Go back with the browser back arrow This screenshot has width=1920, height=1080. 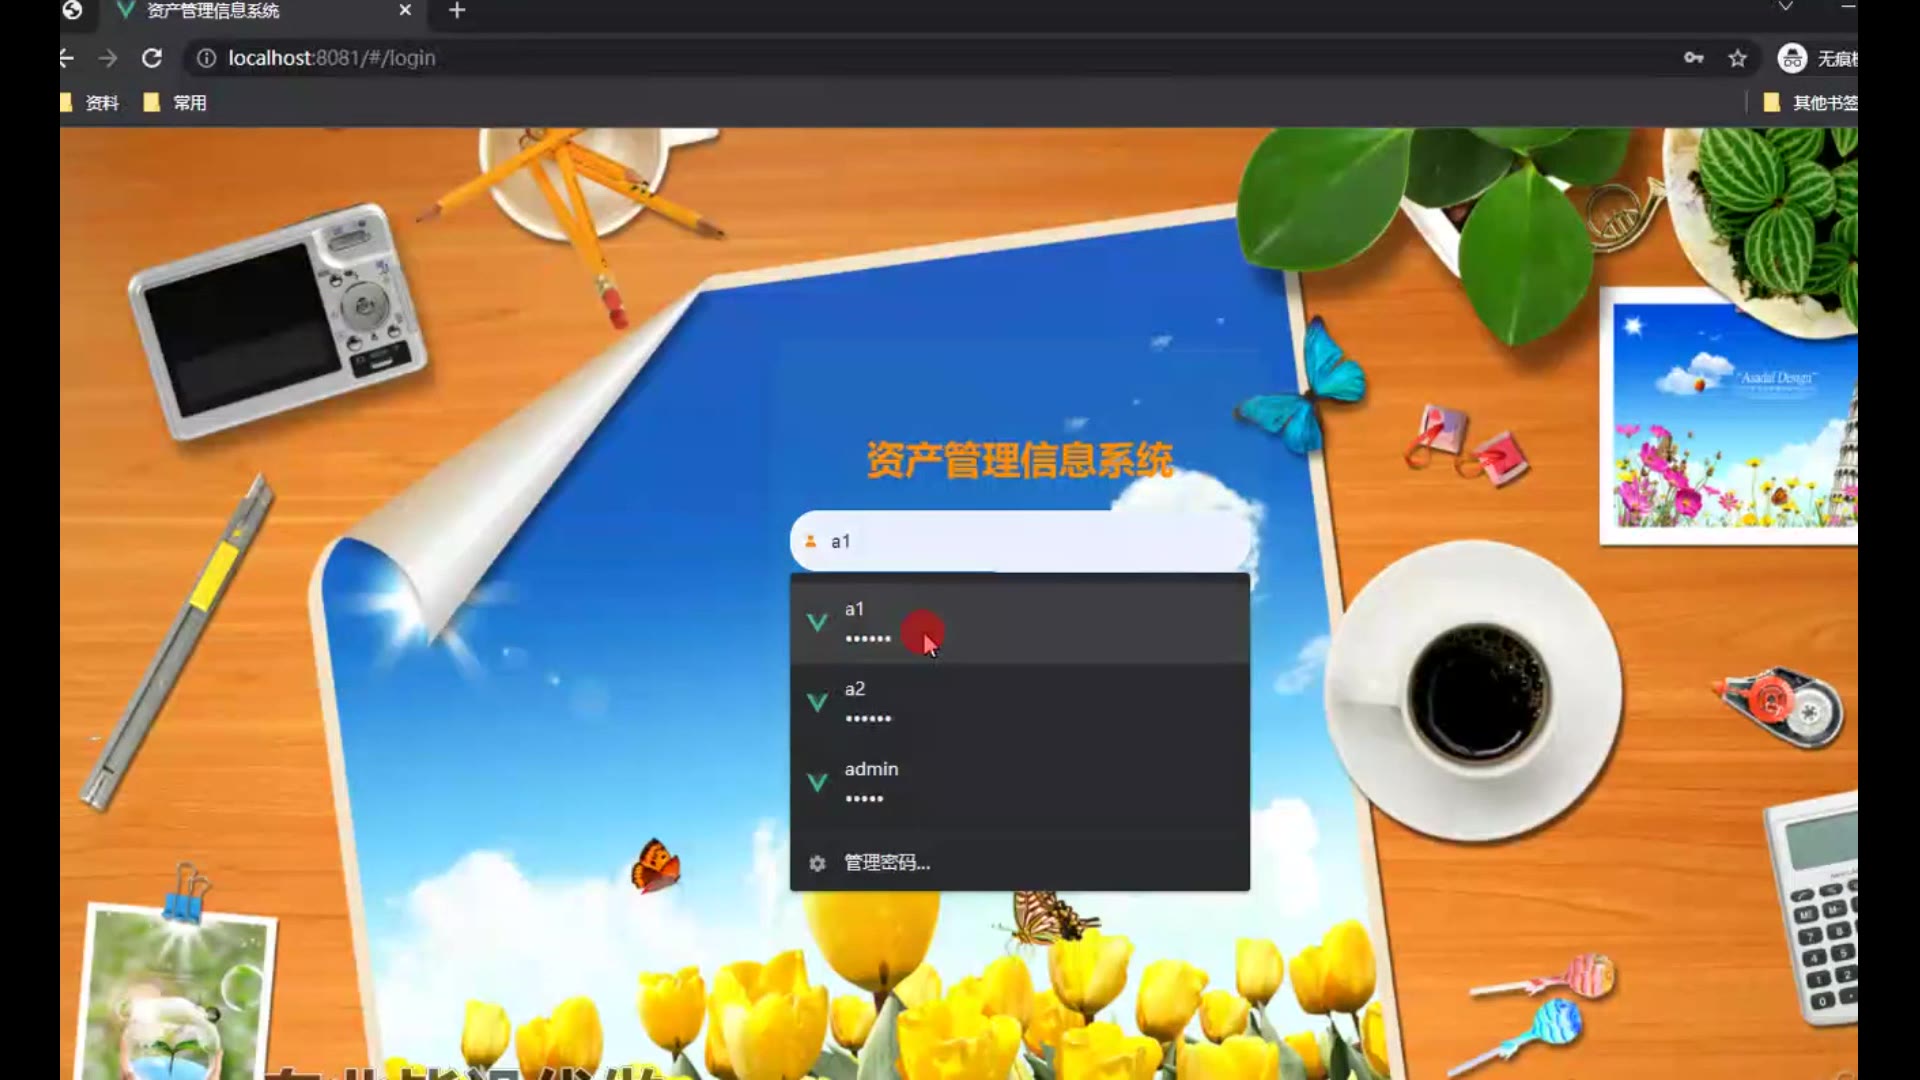pyautogui.click(x=67, y=58)
